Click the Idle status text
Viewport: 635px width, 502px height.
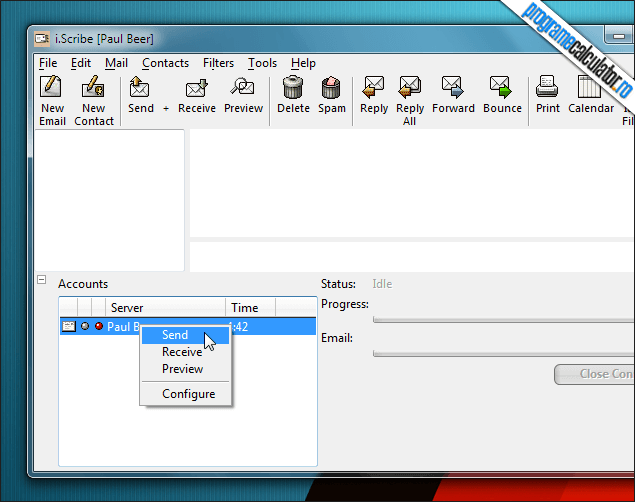pos(382,284)
